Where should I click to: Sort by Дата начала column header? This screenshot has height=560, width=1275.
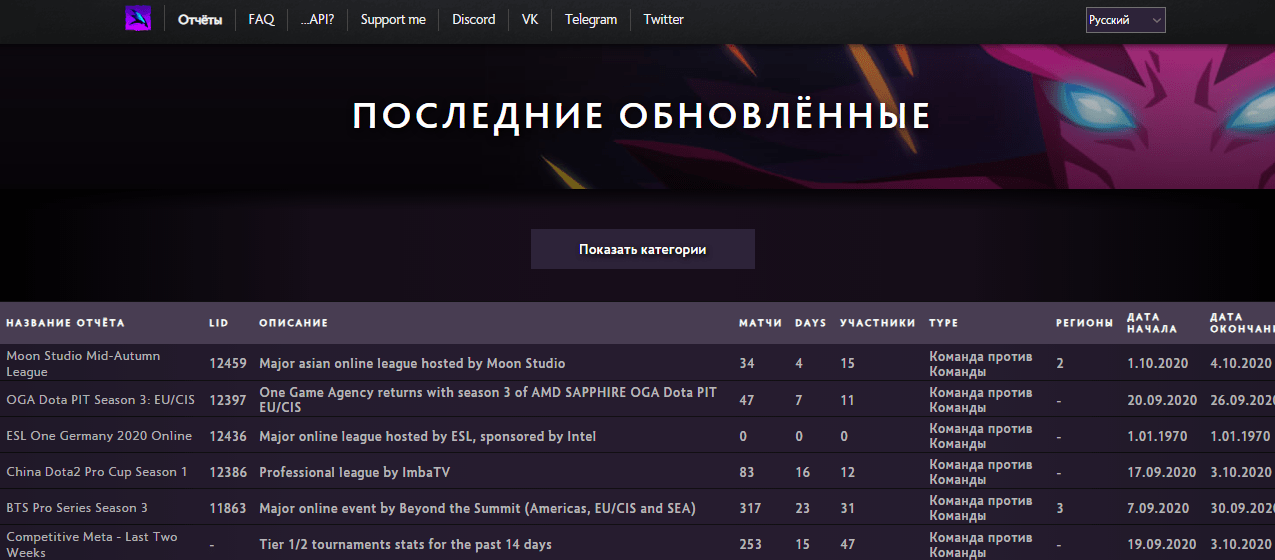click(x=1152, y=323)
